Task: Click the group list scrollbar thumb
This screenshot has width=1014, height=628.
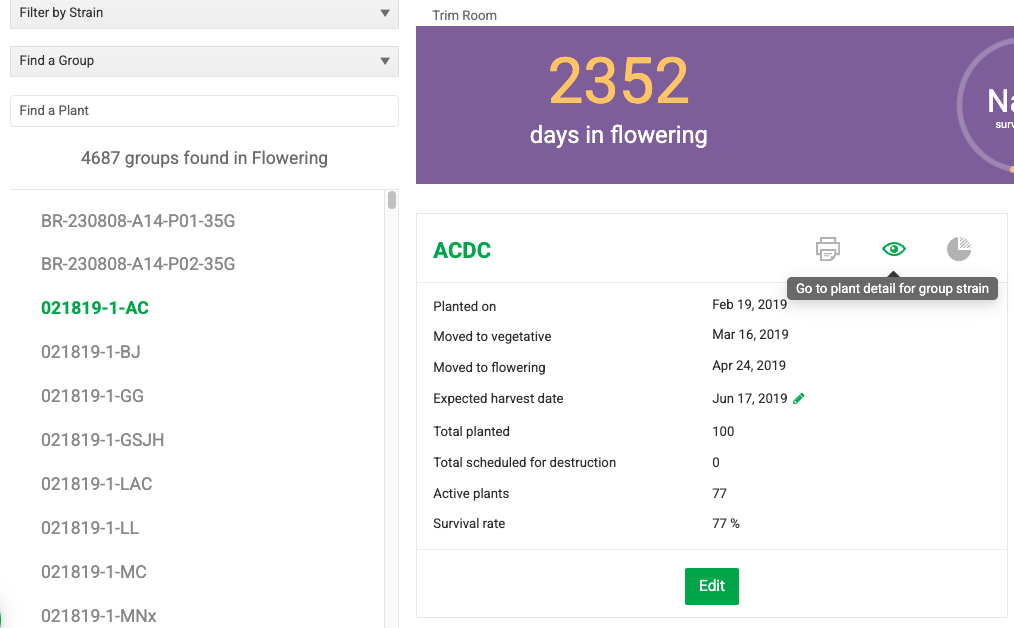Action: (391, 200)
